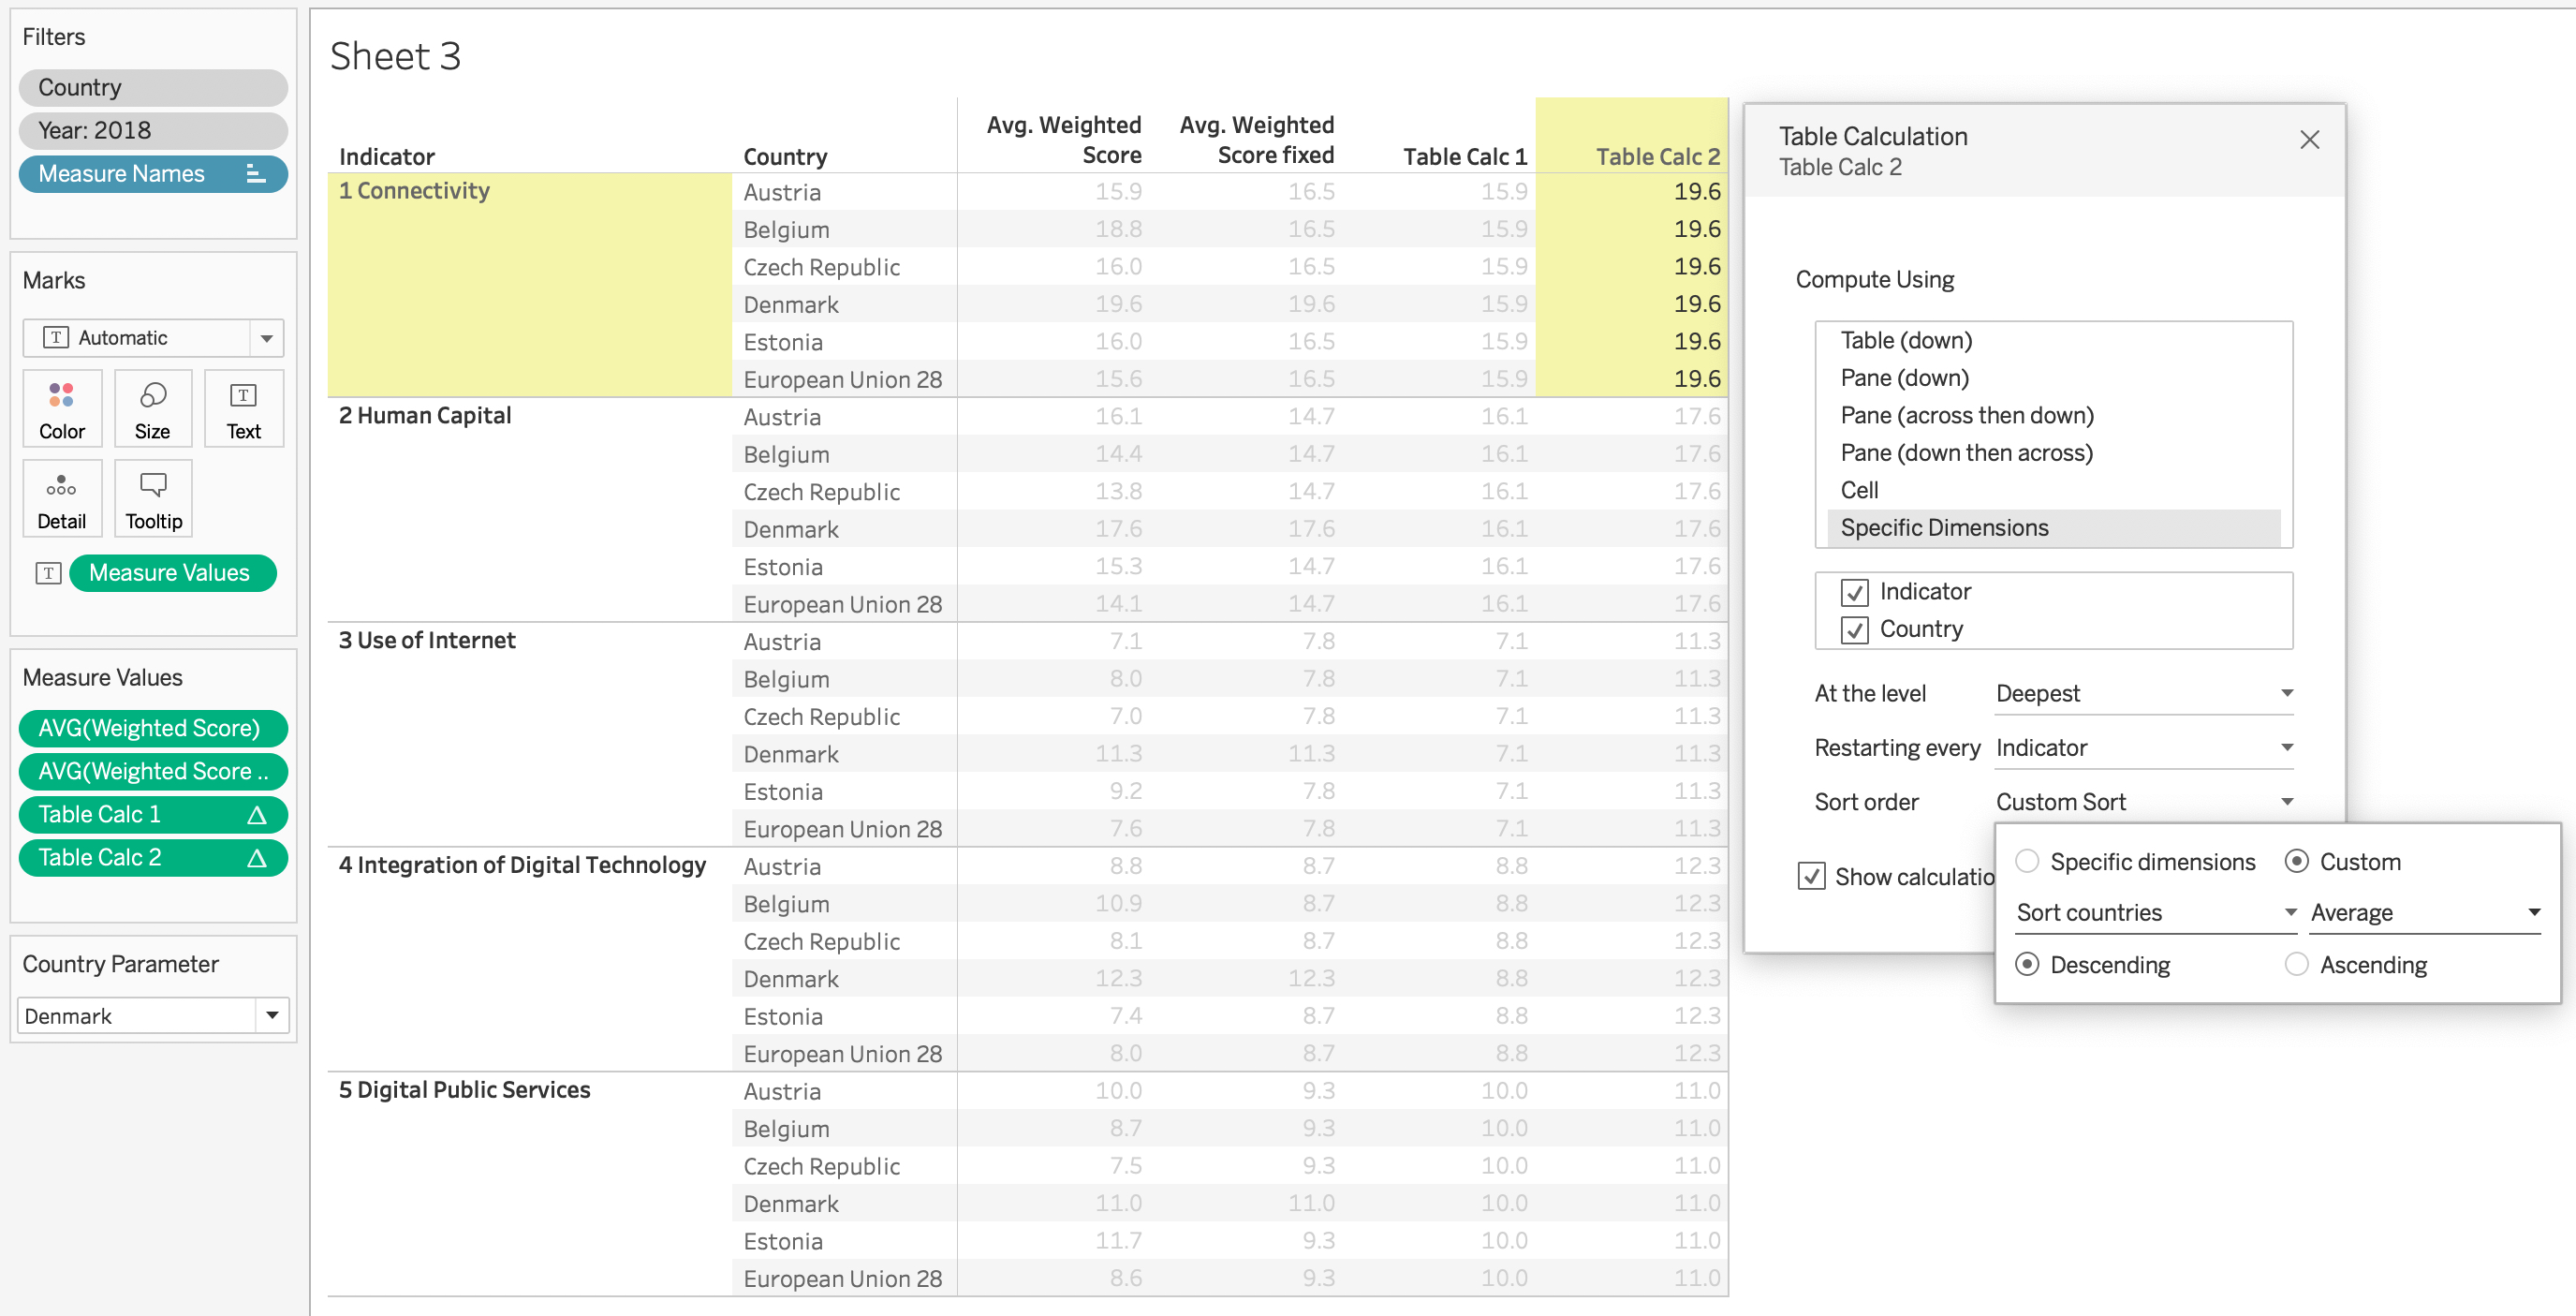Click the truncated AVG(Weighted Score .. pill
The image size is (2576, 1316).
click(x=153, y=771)
